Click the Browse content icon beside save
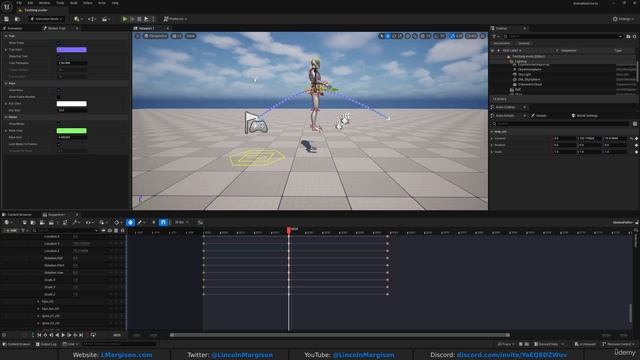Screen dimensions: 640x360 pos(17,19)
